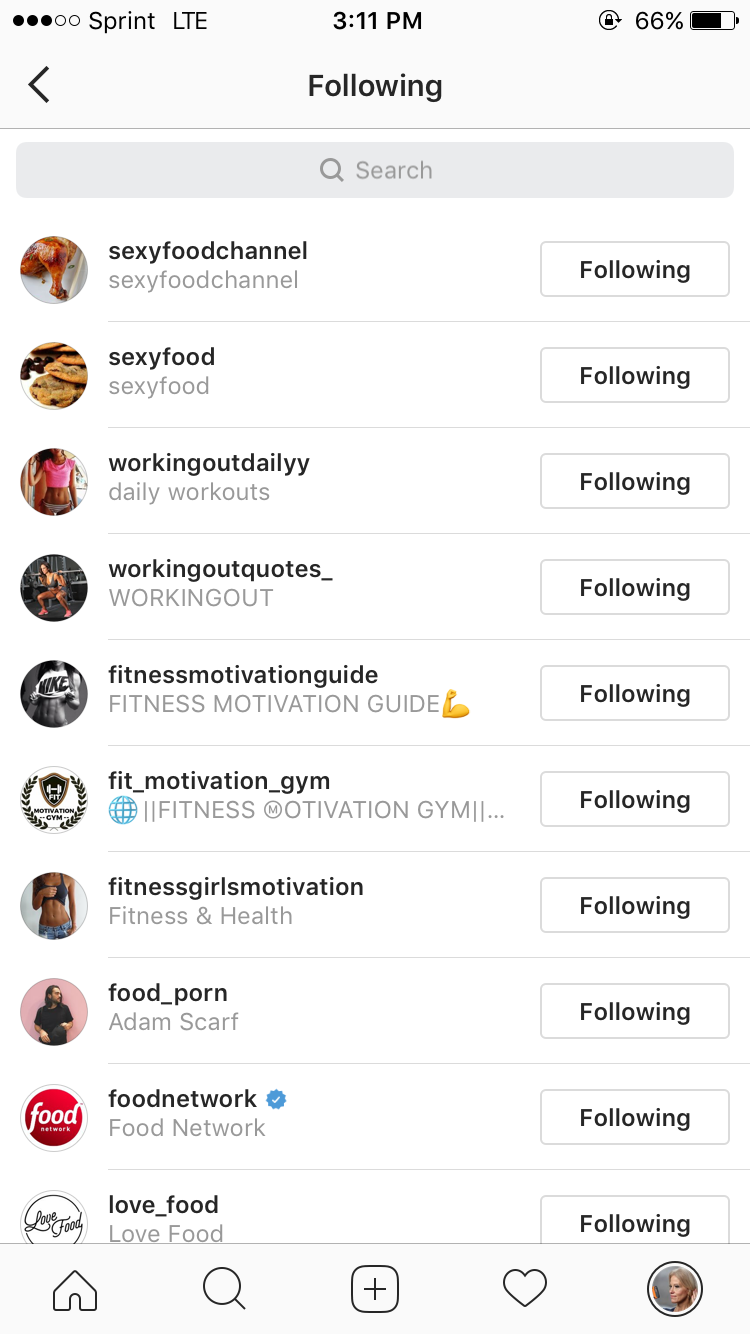View sexyfoodchannel chicken profile photo
The image size is (750, 1334).
pos(54,269)
